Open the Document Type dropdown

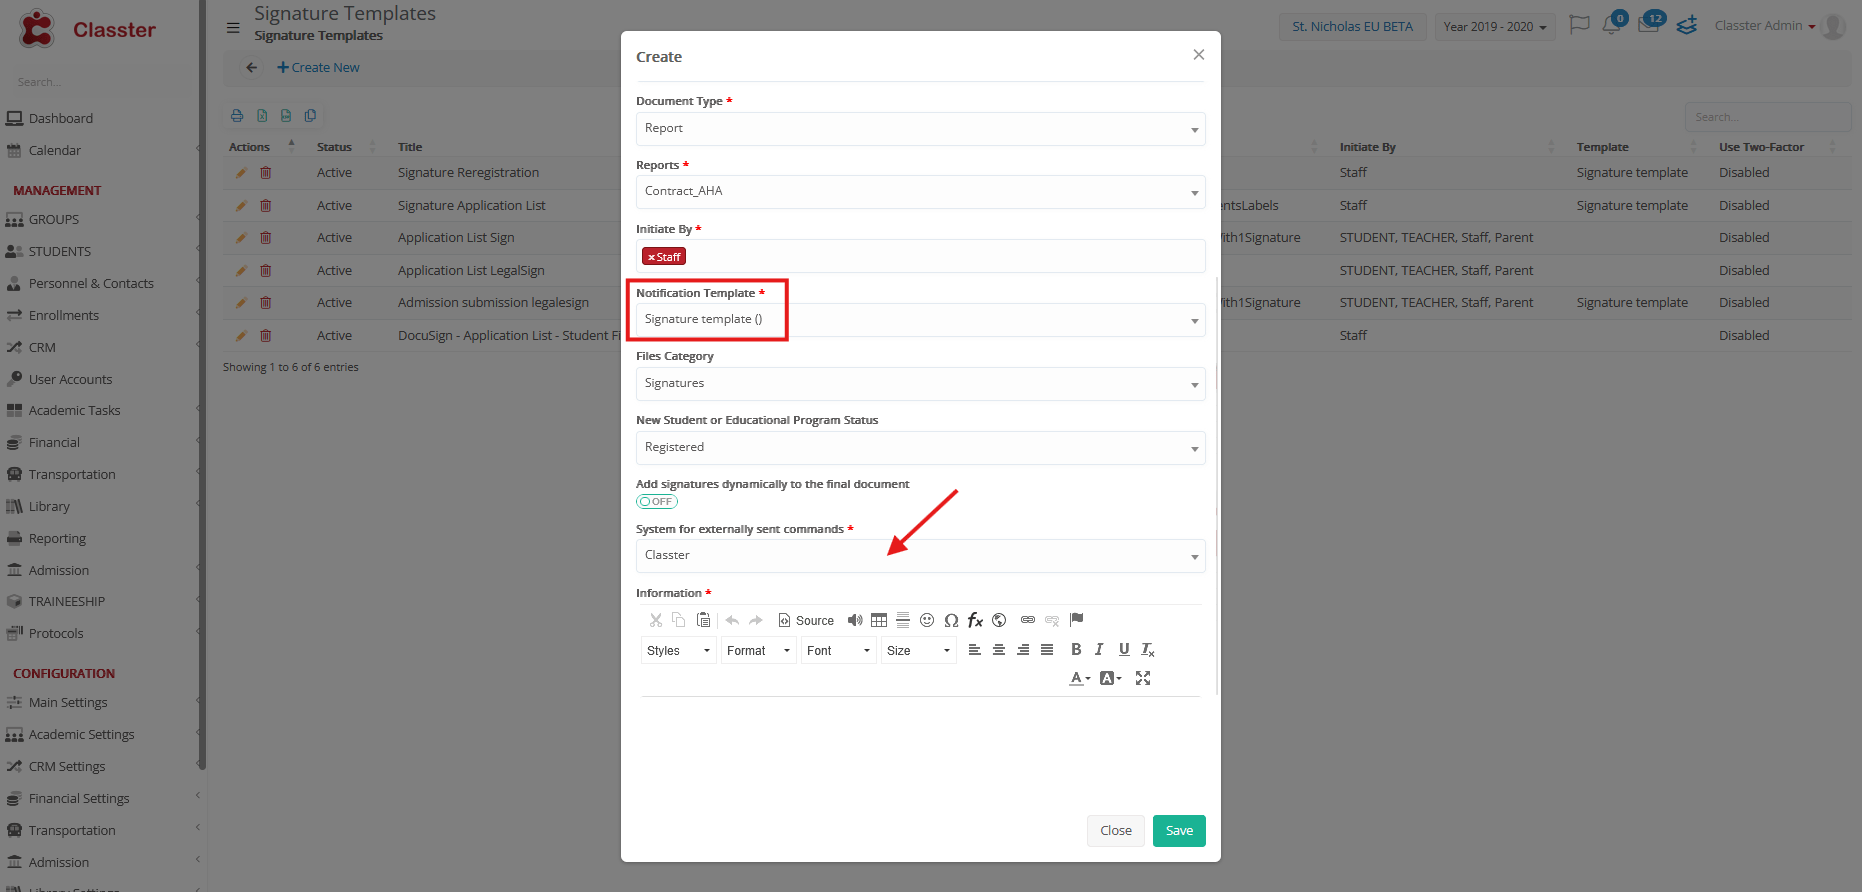pos(920,129)
